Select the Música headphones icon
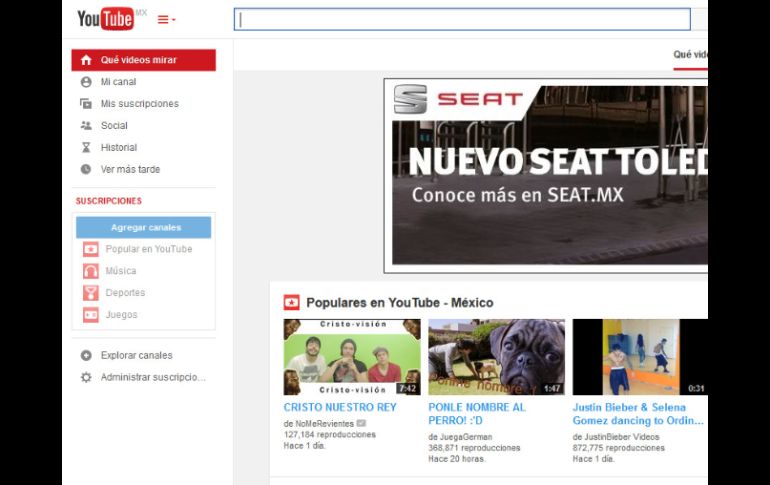 point(91,271)
